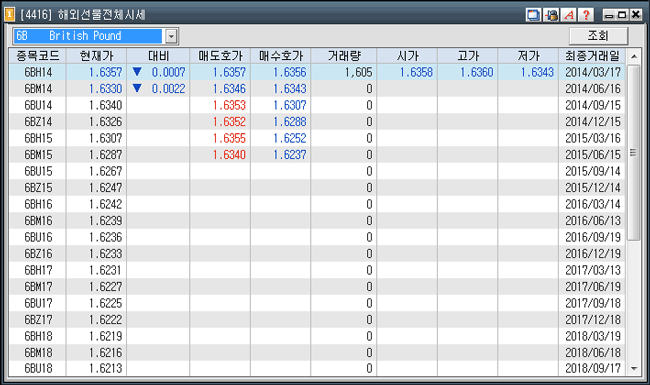This screenshot has width=650, height=385.
Task: Click the screen copy icon in title bar
Action: pos(533,15)
